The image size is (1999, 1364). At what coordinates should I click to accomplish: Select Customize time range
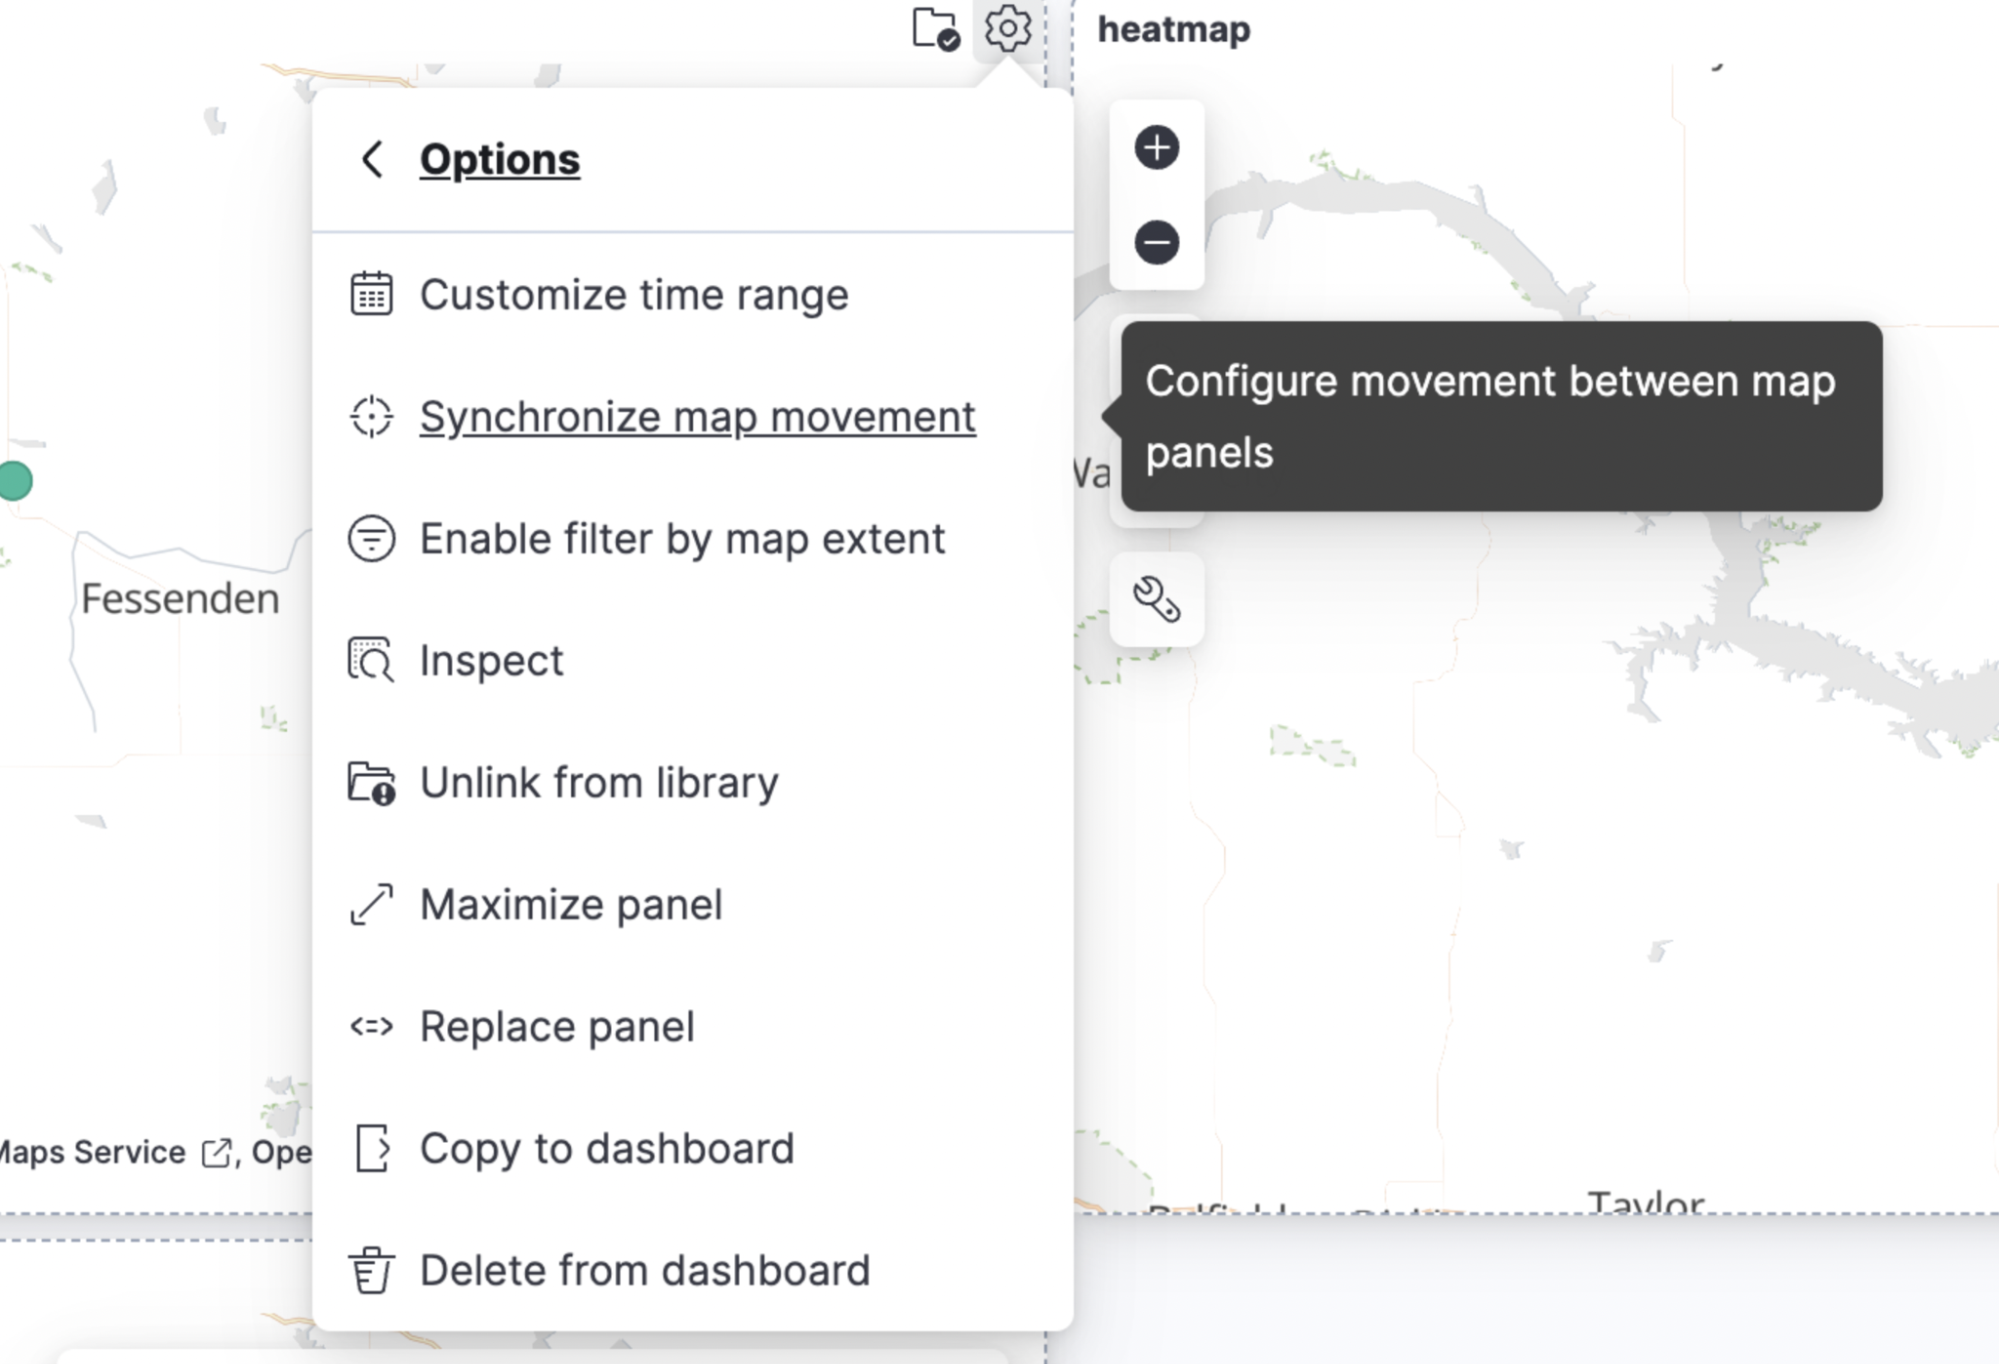click(634, 293)
